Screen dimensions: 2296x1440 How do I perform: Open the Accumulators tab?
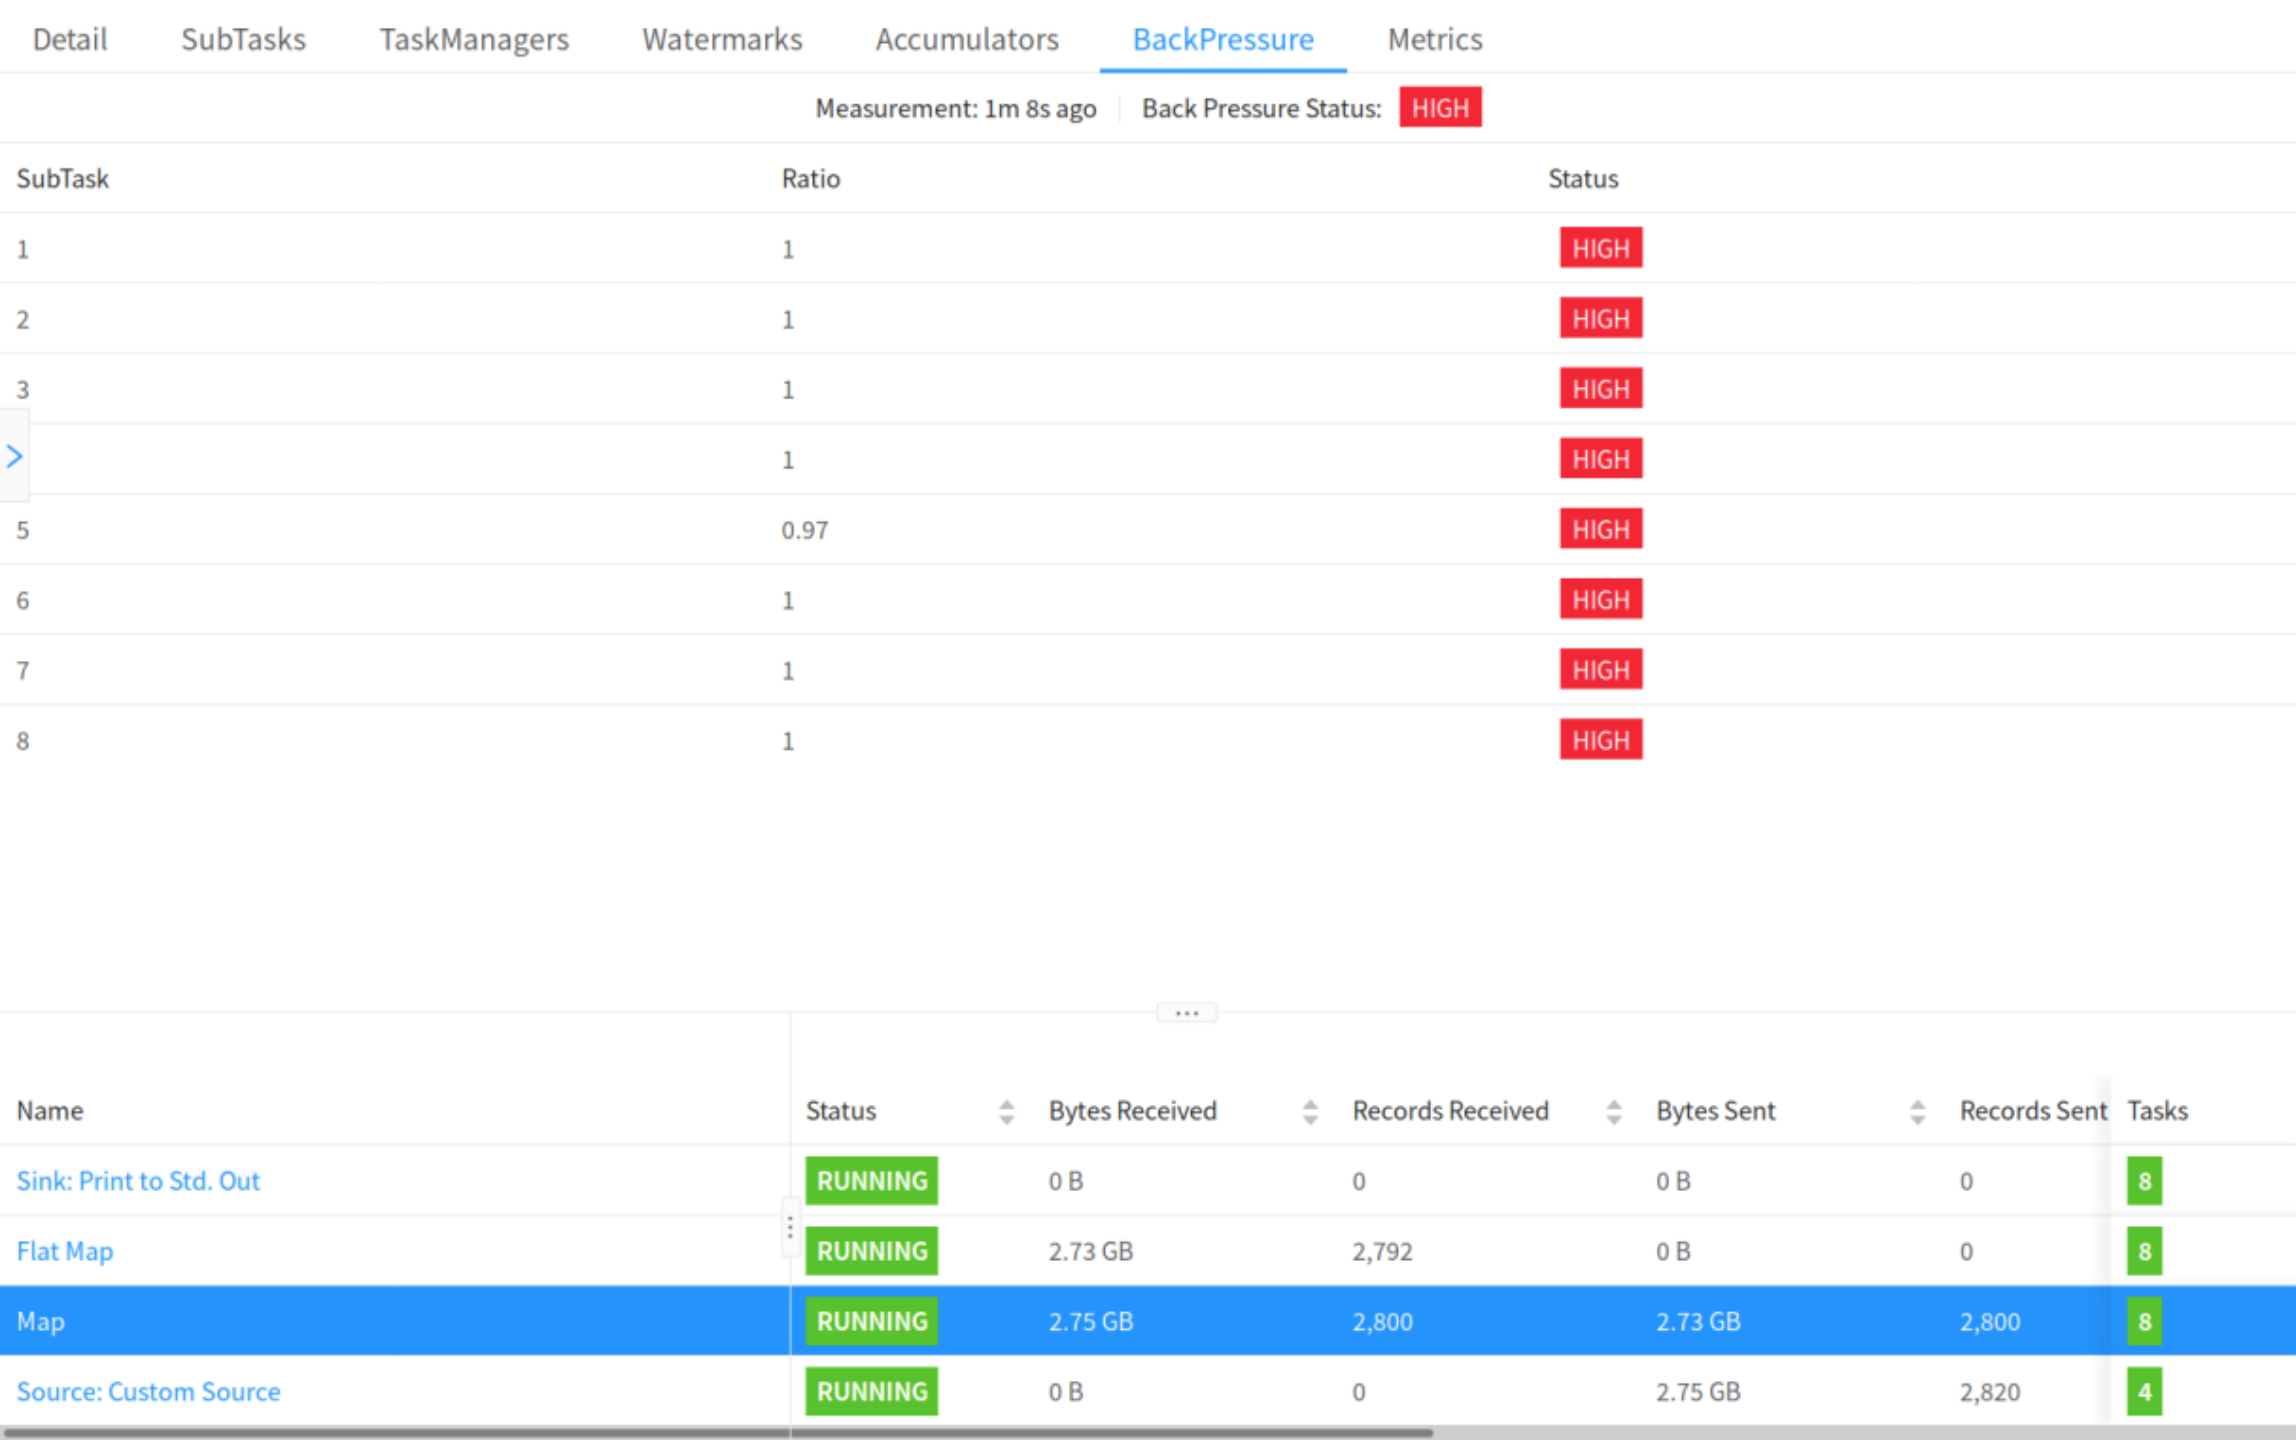tap(966, 39)
